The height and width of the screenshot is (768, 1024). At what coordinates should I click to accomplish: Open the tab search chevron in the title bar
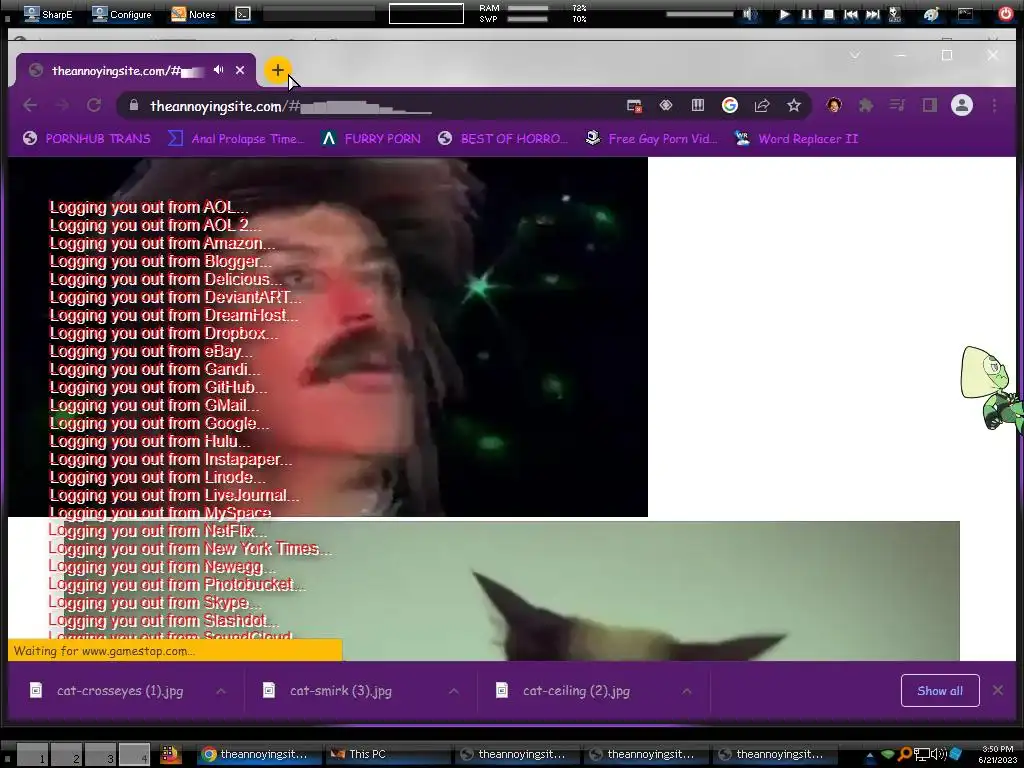click(854, 56)
